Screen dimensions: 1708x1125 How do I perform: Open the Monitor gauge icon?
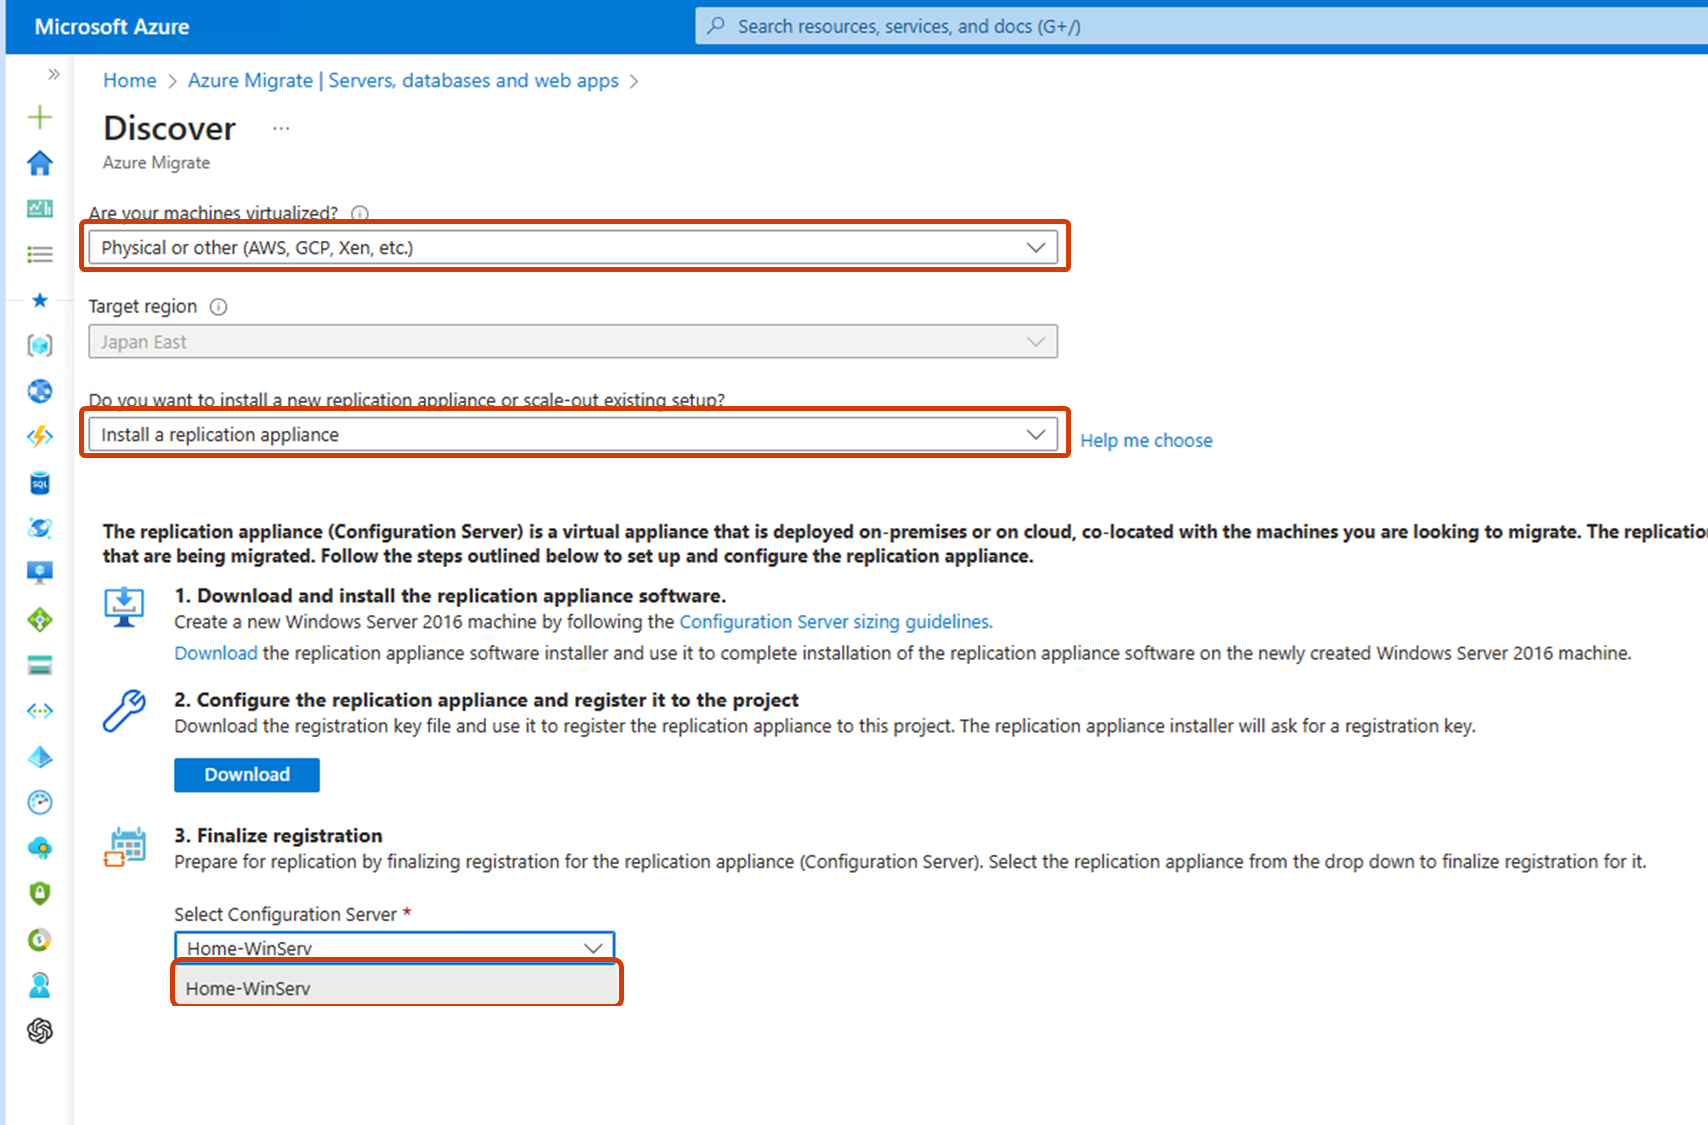click(x=39, y=802)
